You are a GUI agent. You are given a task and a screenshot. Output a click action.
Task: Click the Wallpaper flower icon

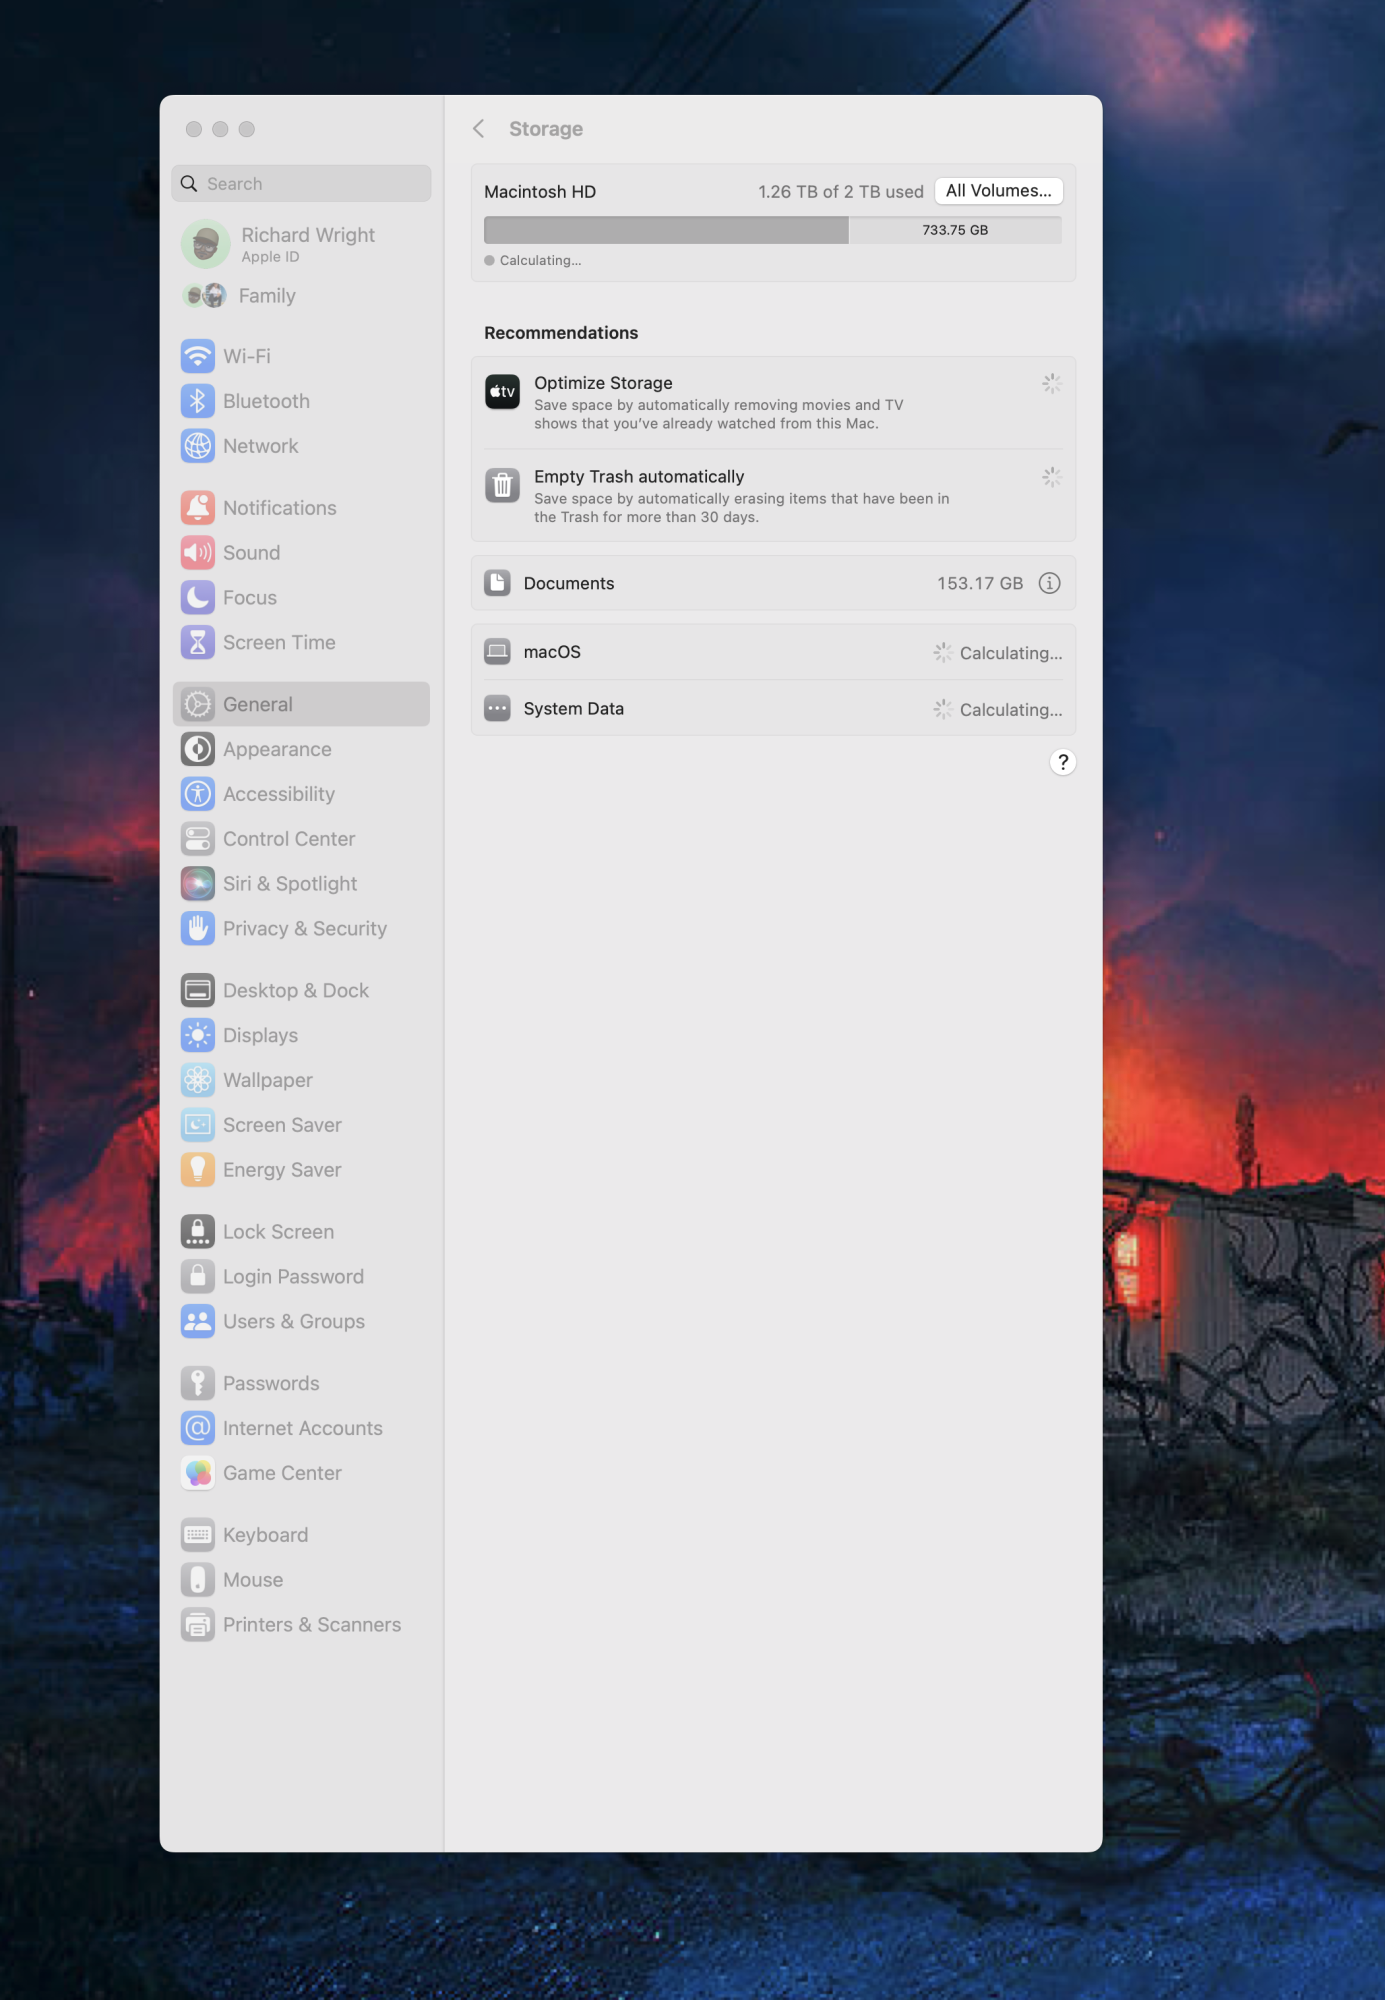click(198, 1080)
